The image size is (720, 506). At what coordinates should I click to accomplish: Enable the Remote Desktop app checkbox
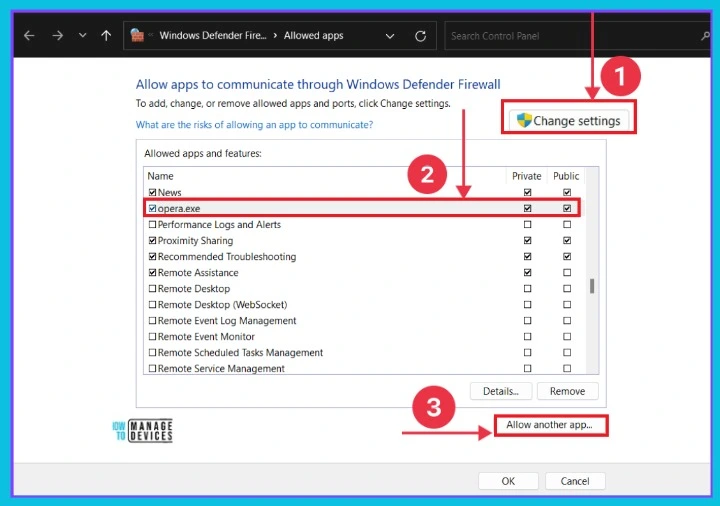(x=152, y=289)
